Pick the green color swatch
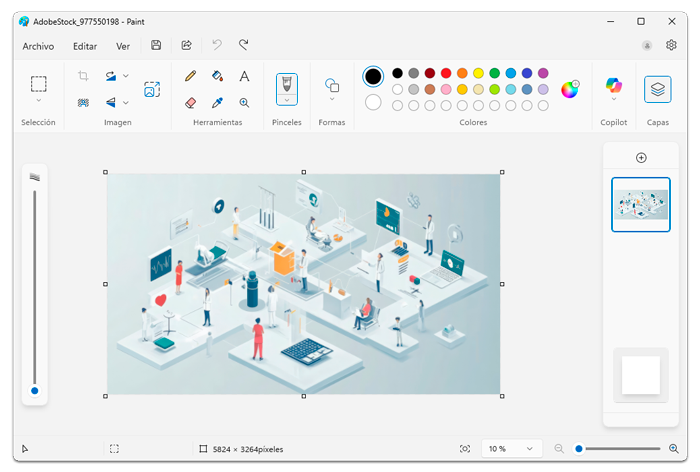This screenshot has height=472, width=700. pos(494,73)
